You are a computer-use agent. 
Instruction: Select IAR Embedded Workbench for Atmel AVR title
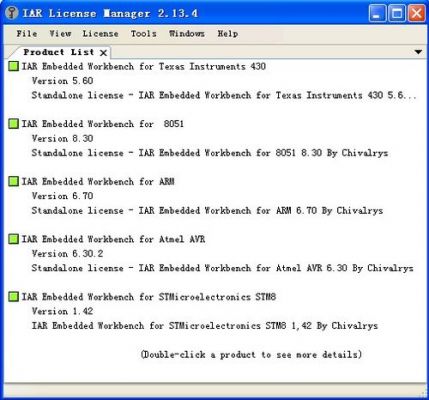click(x=113, y=239)
